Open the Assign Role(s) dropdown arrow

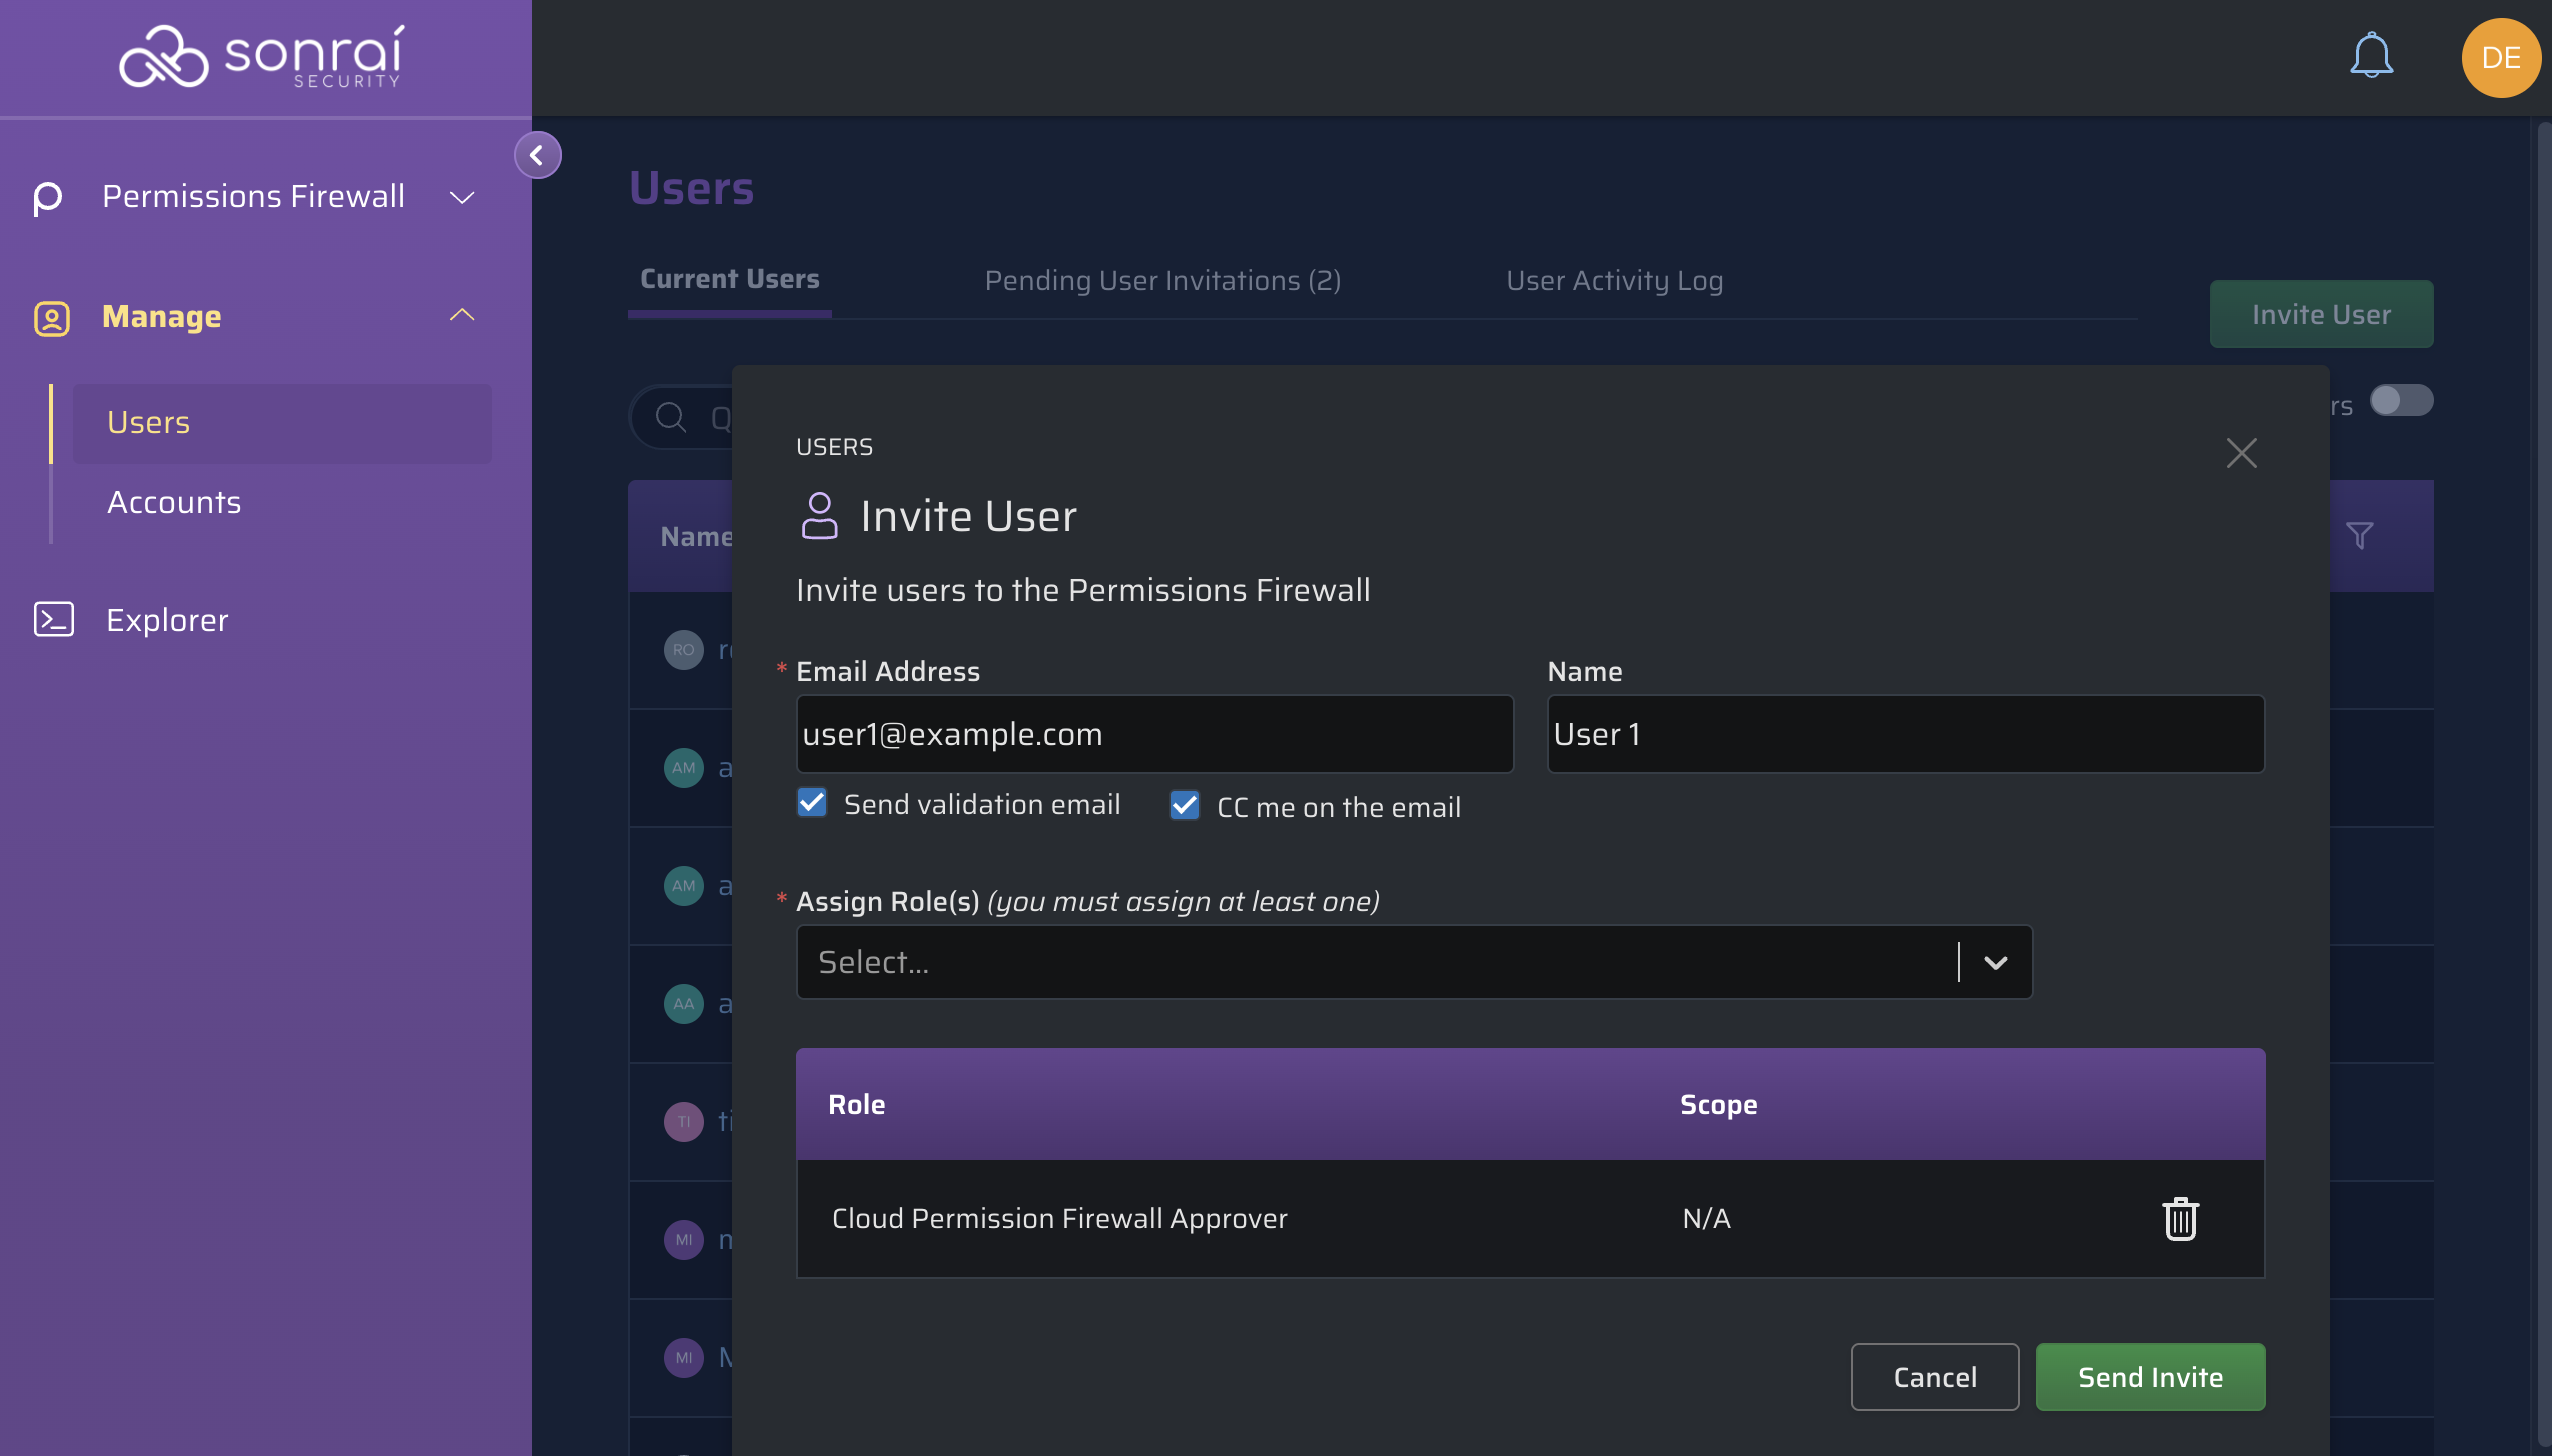click(1996, 962)
